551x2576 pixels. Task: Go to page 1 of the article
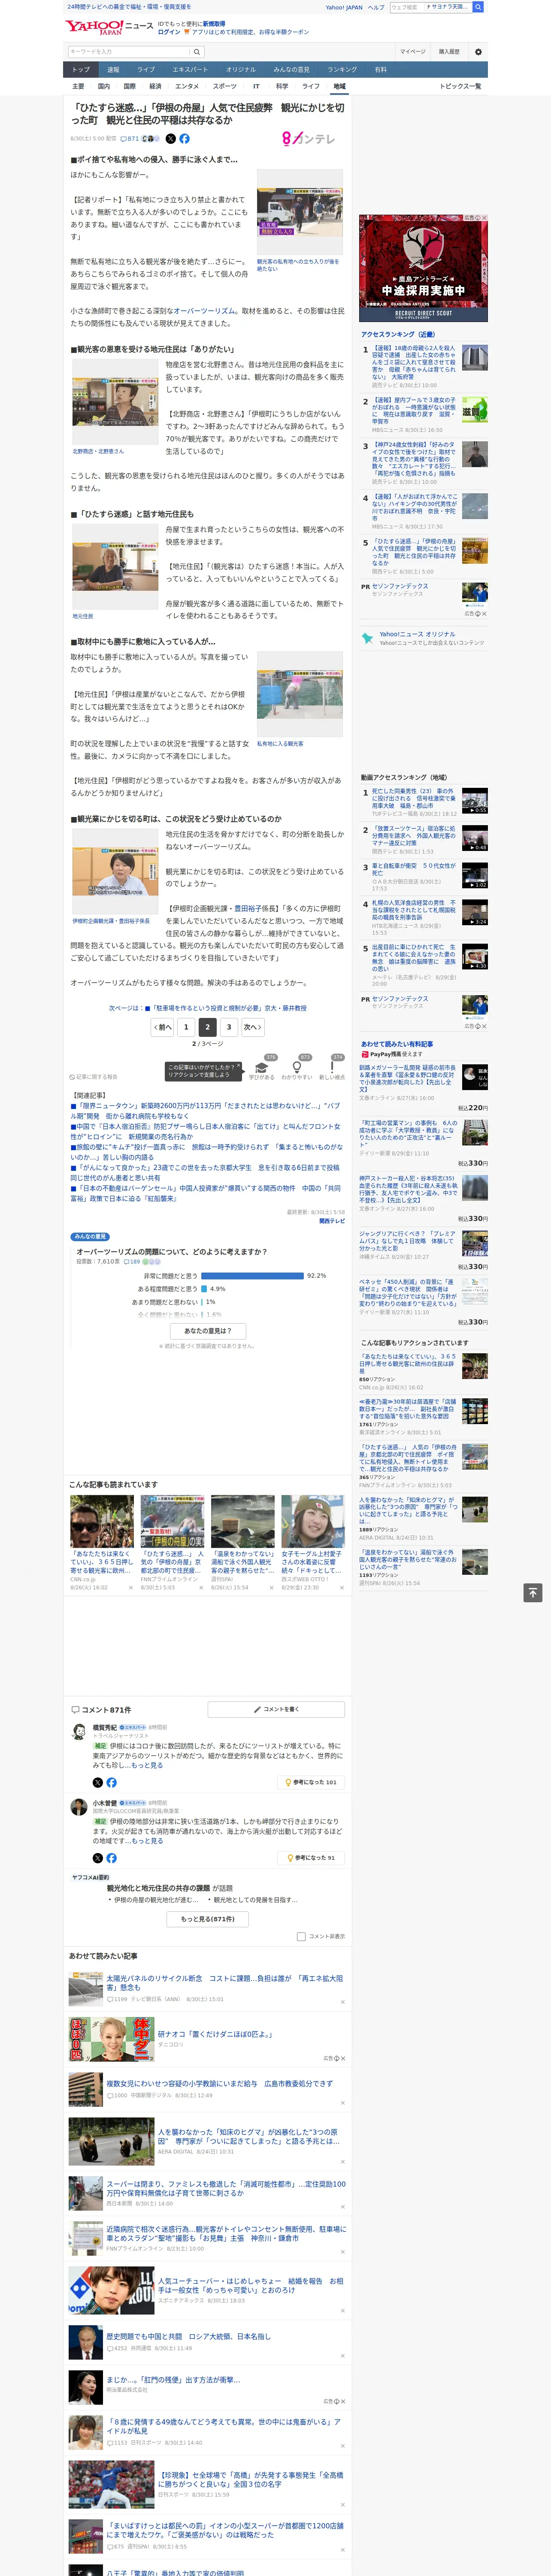[185, 1027]
